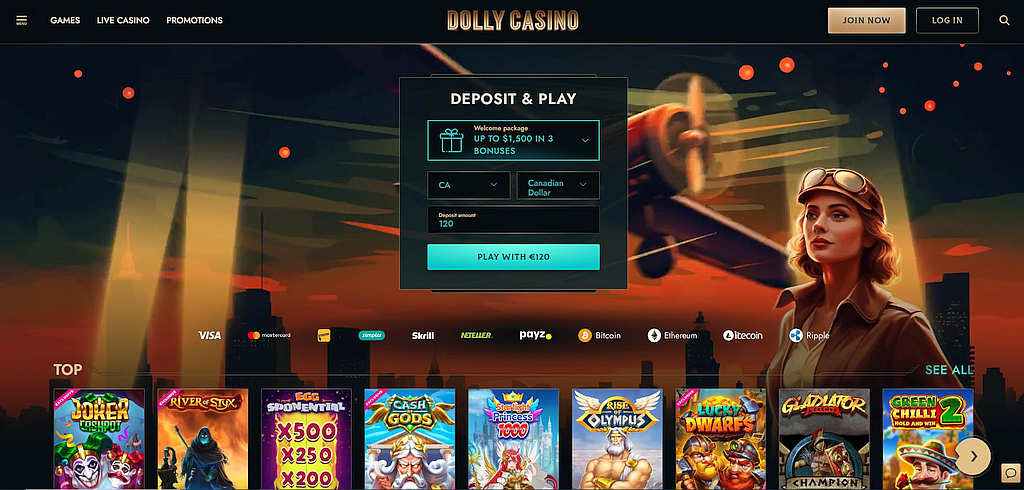Select the Mastercard payment logo
Viewport: 1024px width, 490px height.
[269, 335]
